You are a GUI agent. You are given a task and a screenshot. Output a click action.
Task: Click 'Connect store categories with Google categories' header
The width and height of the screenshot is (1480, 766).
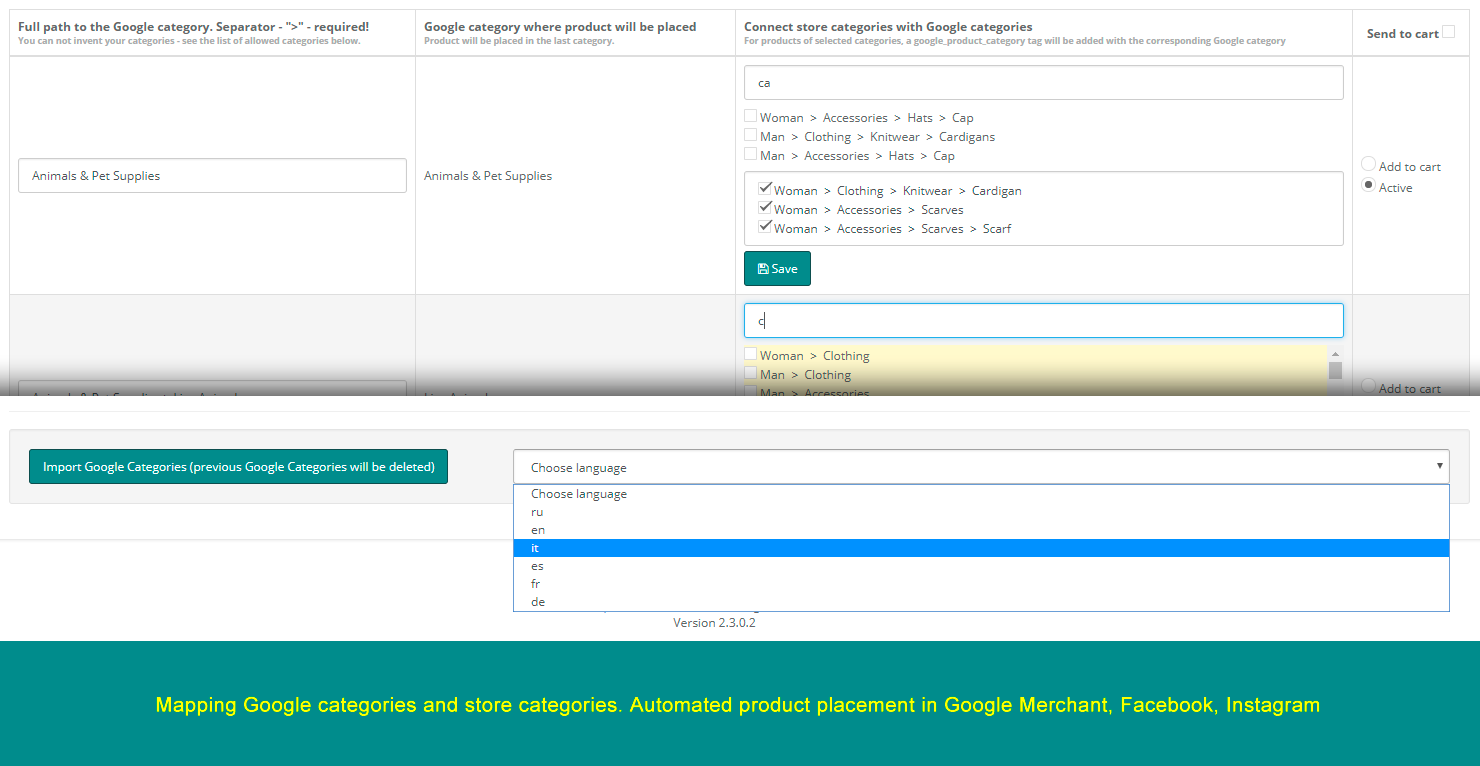click(x=888, y=27)
